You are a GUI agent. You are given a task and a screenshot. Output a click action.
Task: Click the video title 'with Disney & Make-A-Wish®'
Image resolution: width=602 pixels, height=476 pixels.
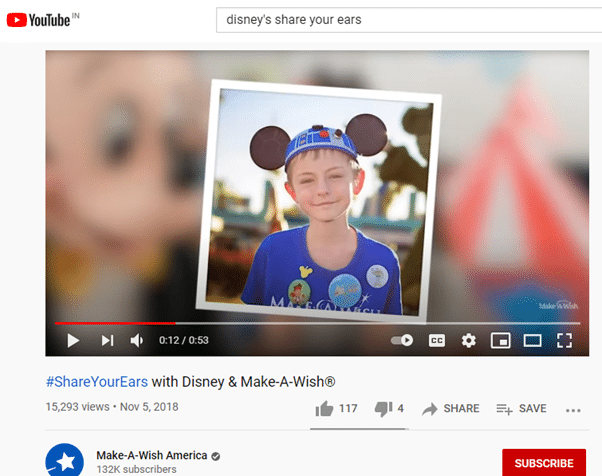click(x=243, y=382)
